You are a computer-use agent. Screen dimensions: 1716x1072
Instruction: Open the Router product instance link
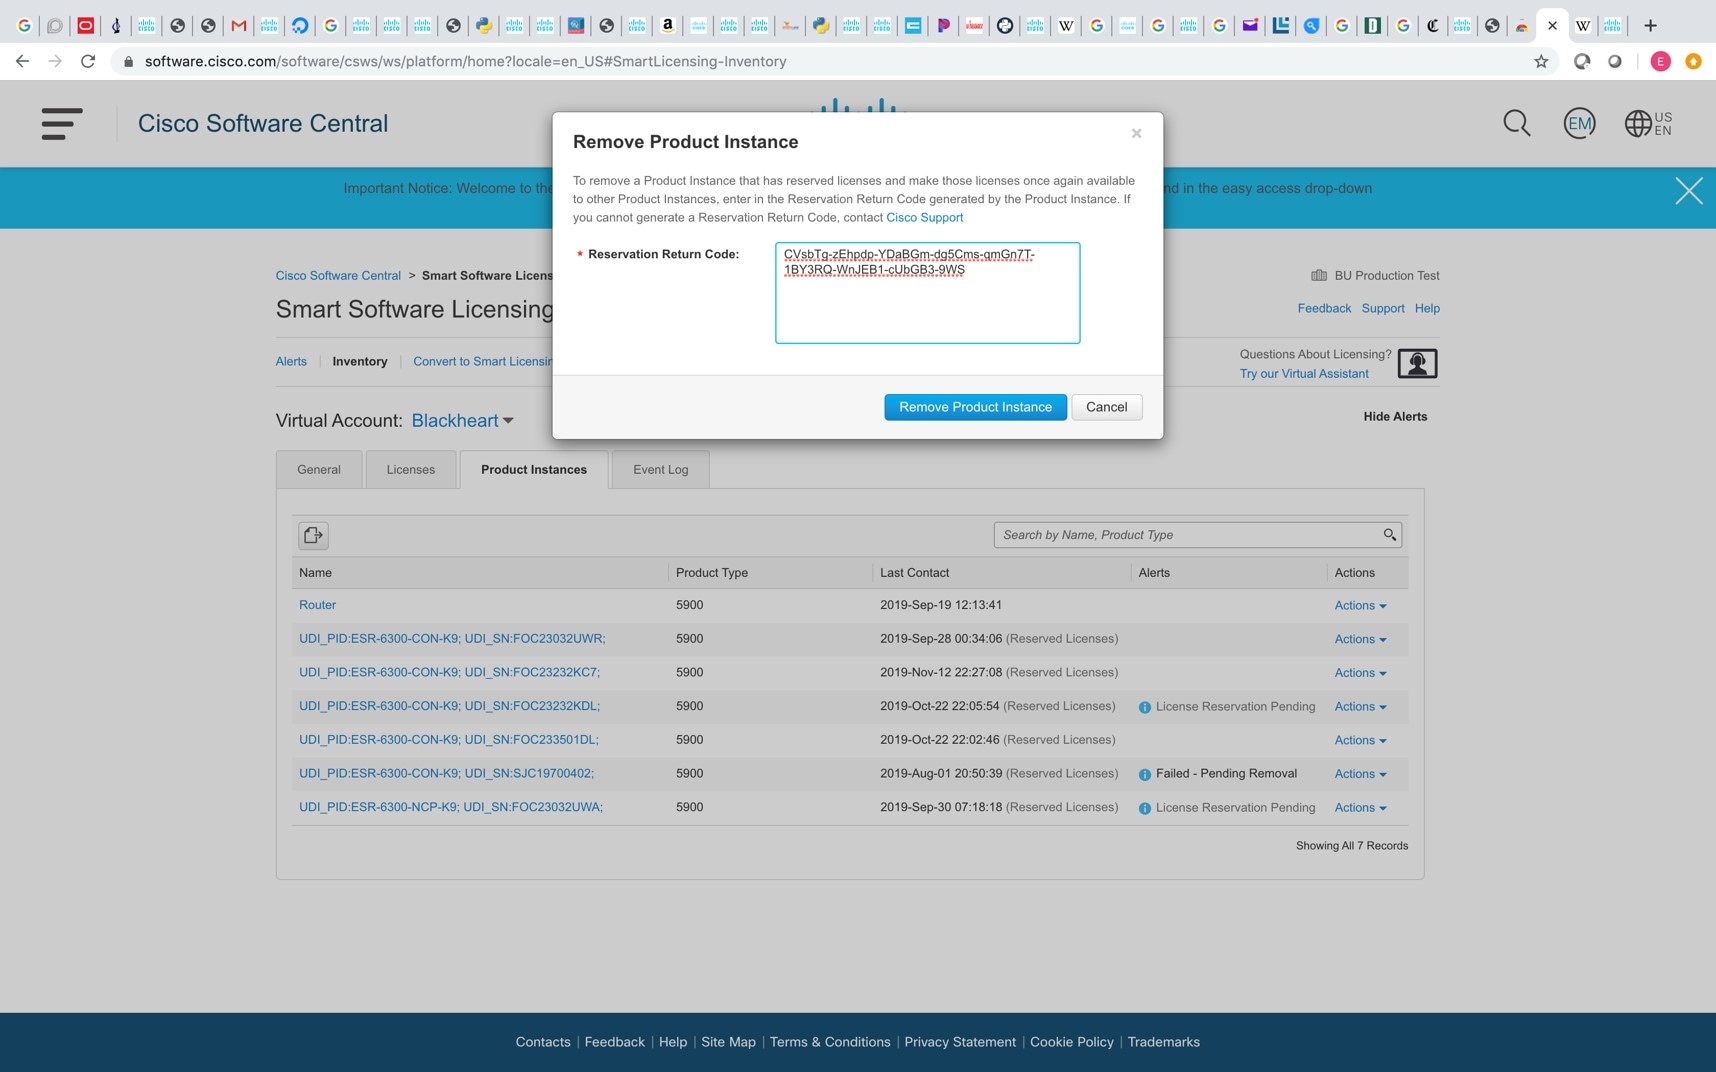click(317, 605)
